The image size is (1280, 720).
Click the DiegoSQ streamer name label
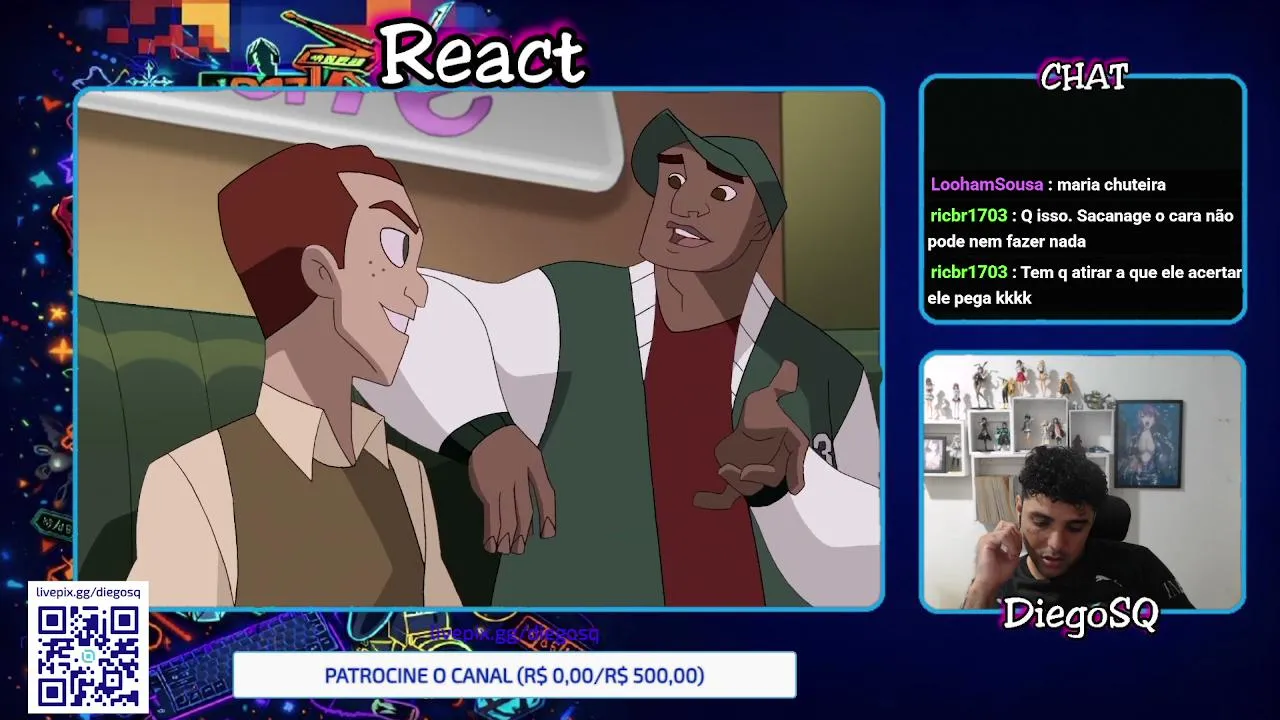coord(1080,613)
